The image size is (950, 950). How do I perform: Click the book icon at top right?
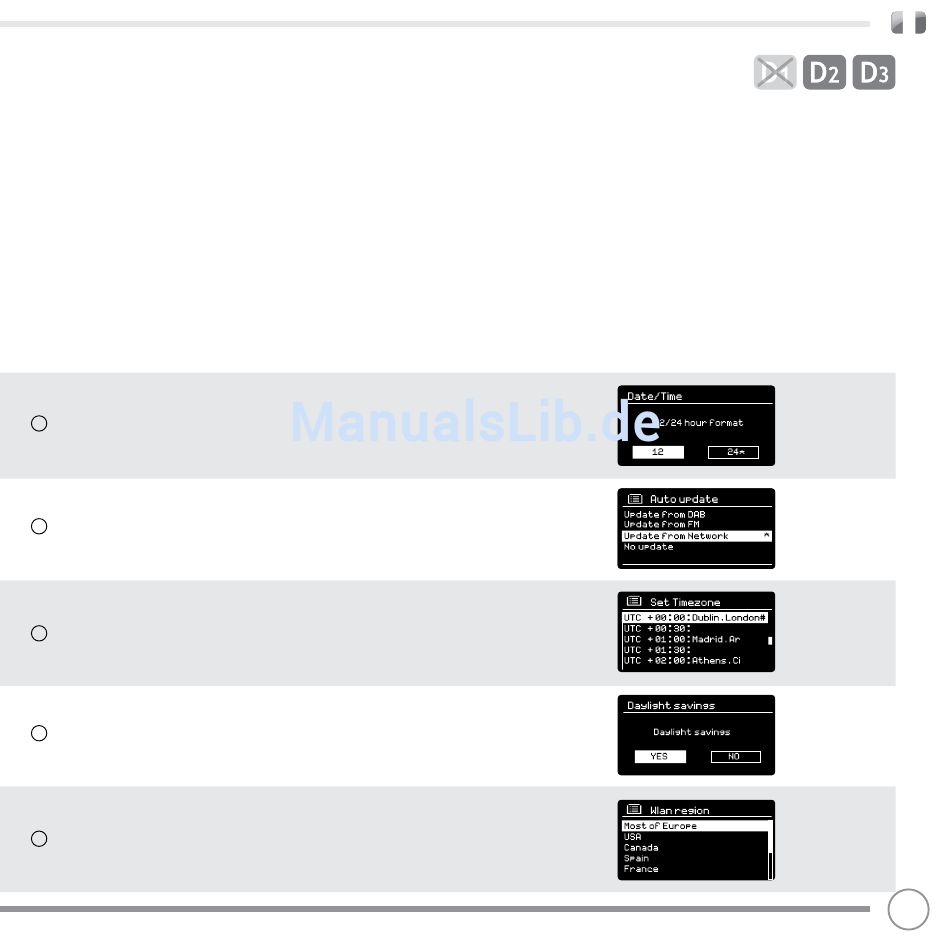coord(908,22)
